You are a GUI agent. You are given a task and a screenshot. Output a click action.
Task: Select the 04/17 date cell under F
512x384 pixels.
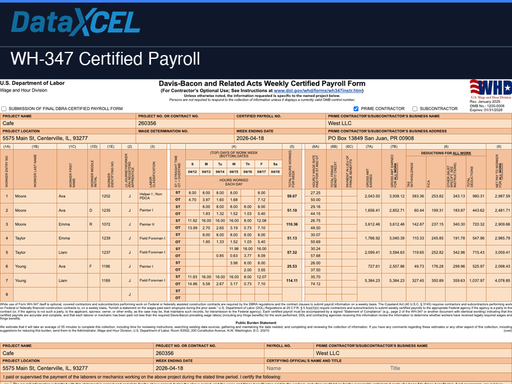pyautogui.click(x=262, y=172)
